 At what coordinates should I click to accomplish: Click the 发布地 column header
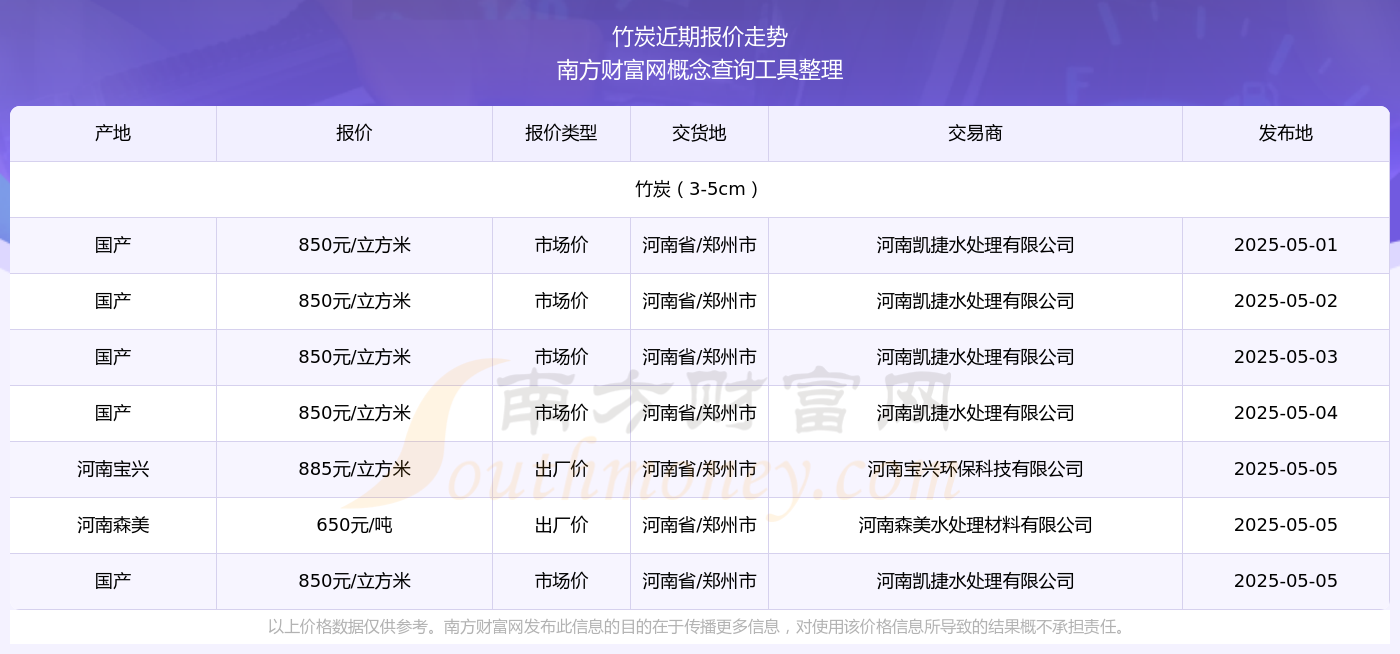[1286, 133]
